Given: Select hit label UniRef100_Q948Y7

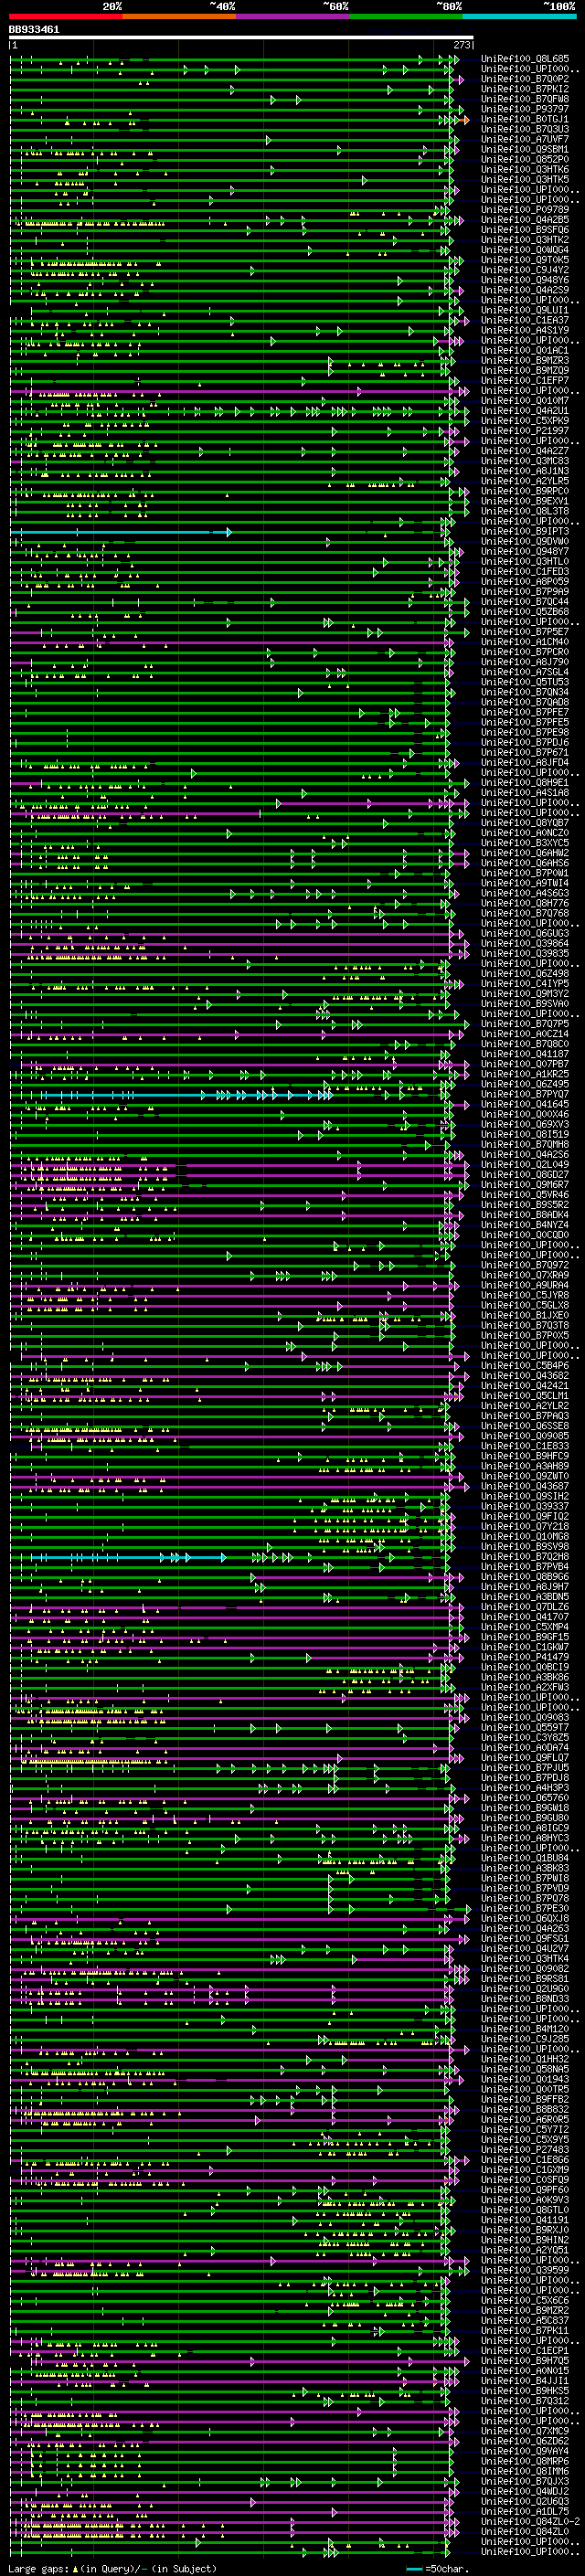Looking at the screenshot, I should [x=525, y=552].
